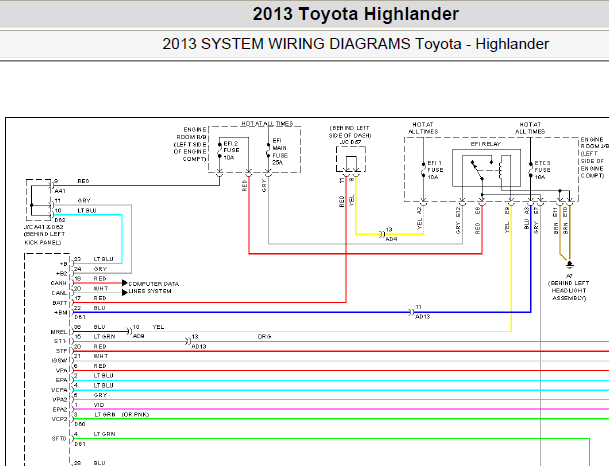This screenshot has width=609, height=466.
Task: Click the System Wiring Diagrams subtitle
Action: (356, 44)
